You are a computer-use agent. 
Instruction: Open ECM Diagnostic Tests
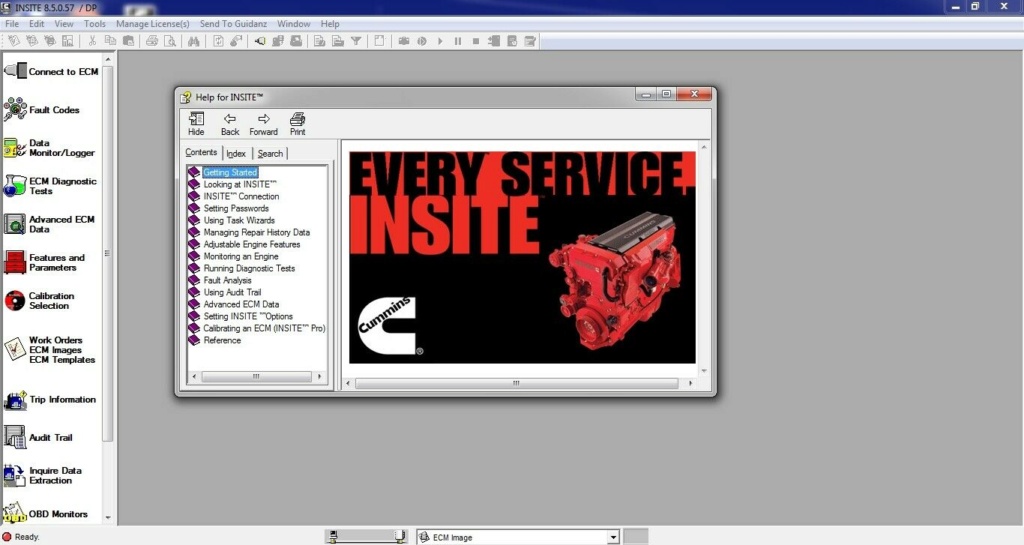50,186
